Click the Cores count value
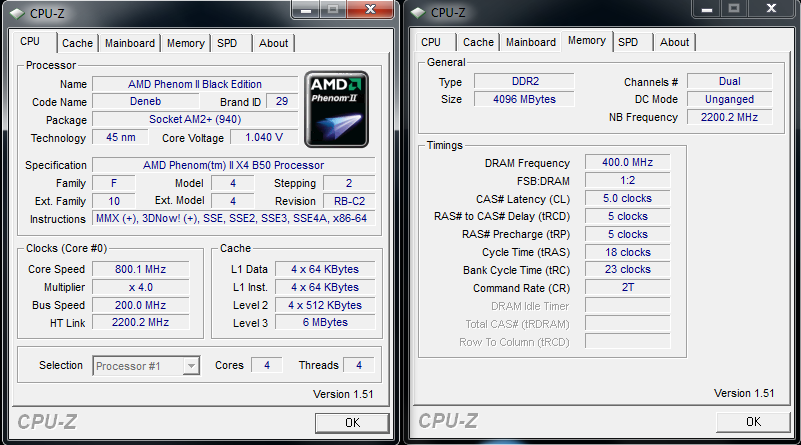 click(x=267, y=365)
